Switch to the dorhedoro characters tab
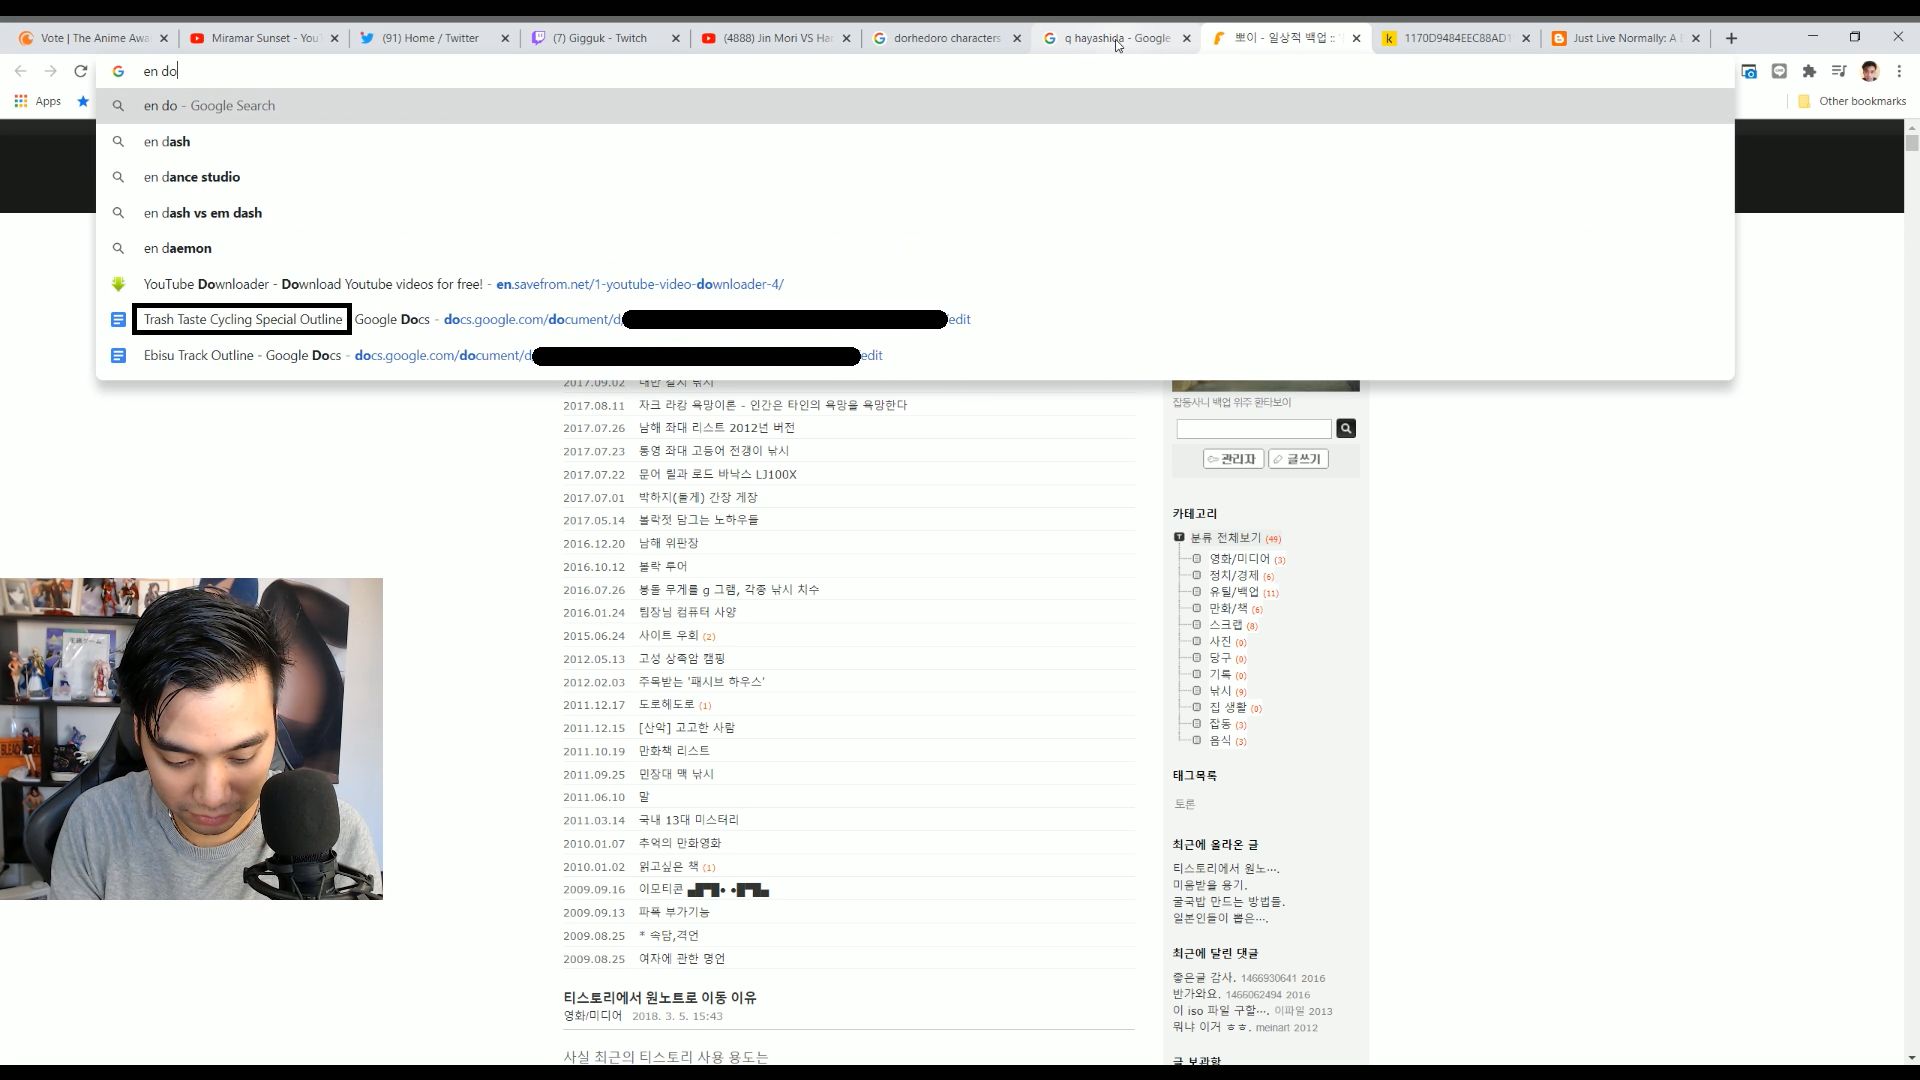The height and width of the screenshot is (1080, 1920). tap(946, 38)
